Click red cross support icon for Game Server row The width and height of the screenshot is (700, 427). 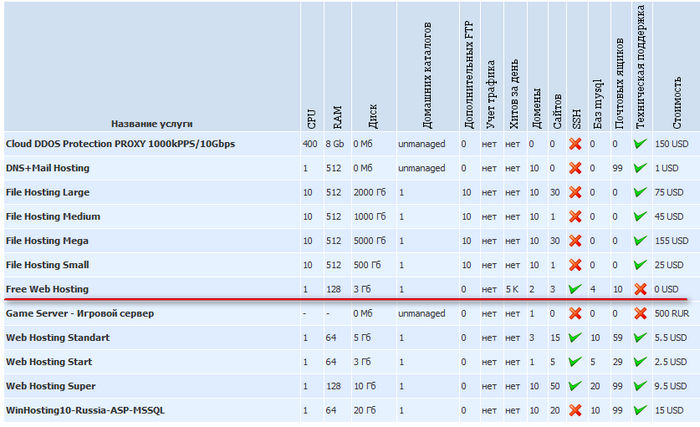pyautogui.click(x=641, y=314)
